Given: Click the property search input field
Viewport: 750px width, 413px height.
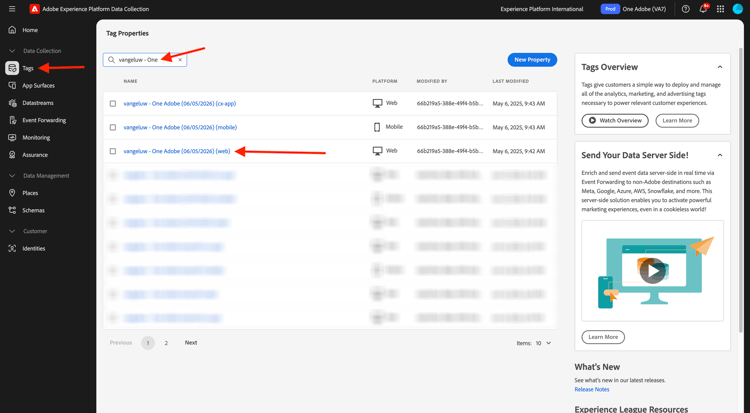Looking at the screenshot, I should pos(145,60).
